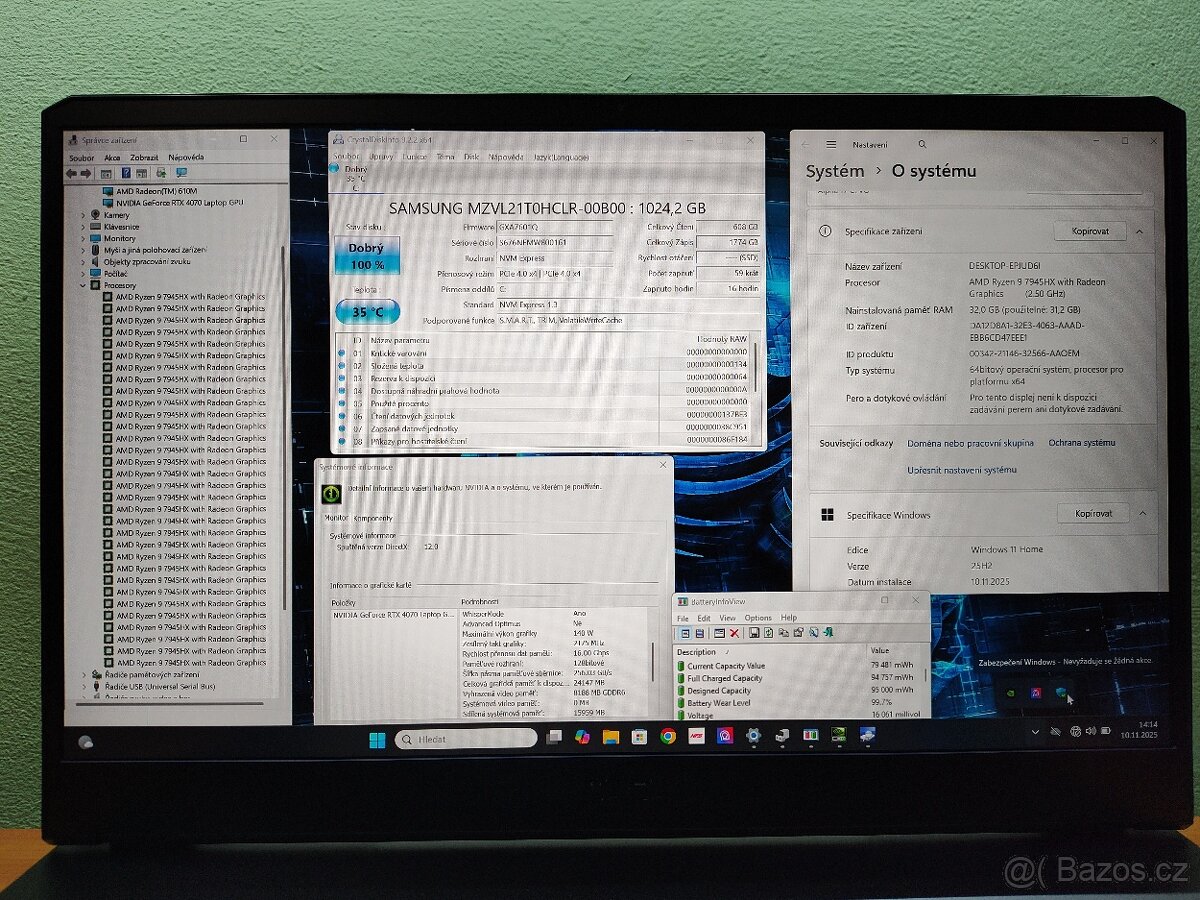1200x900 pixels.
Task: Select the Save report icon in BatteryInfoView toolbar
Action: 754,634
